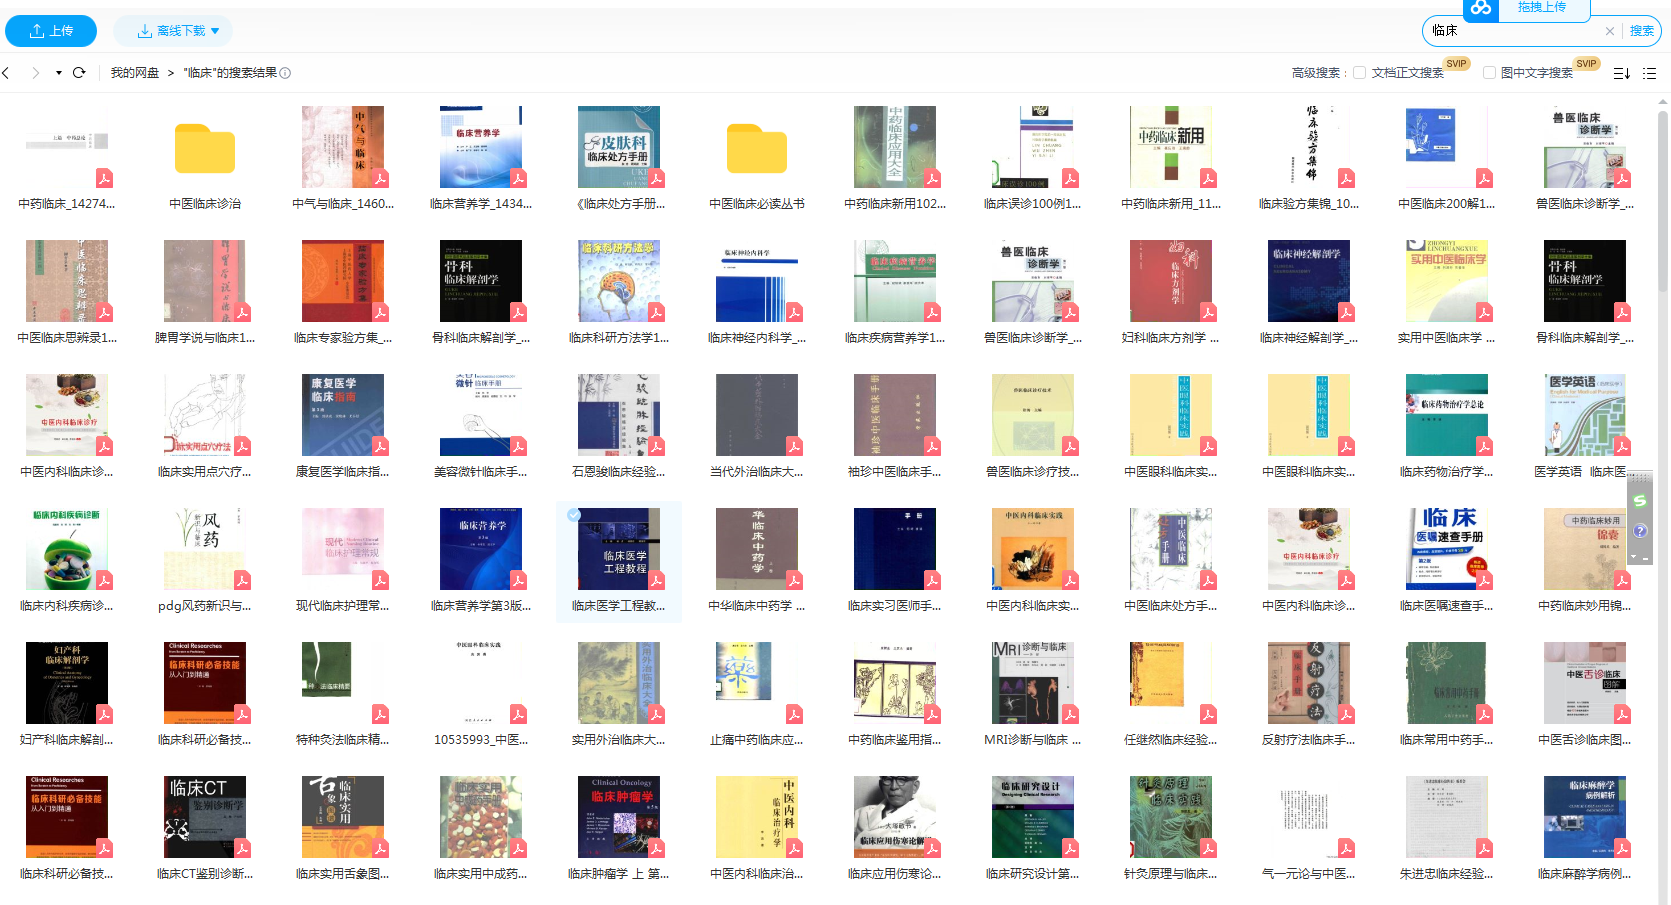Open the 中医临床诊治 folder
Image resolution: width=1671 pixels, height=905 pixels.
(x=205, y=149)
